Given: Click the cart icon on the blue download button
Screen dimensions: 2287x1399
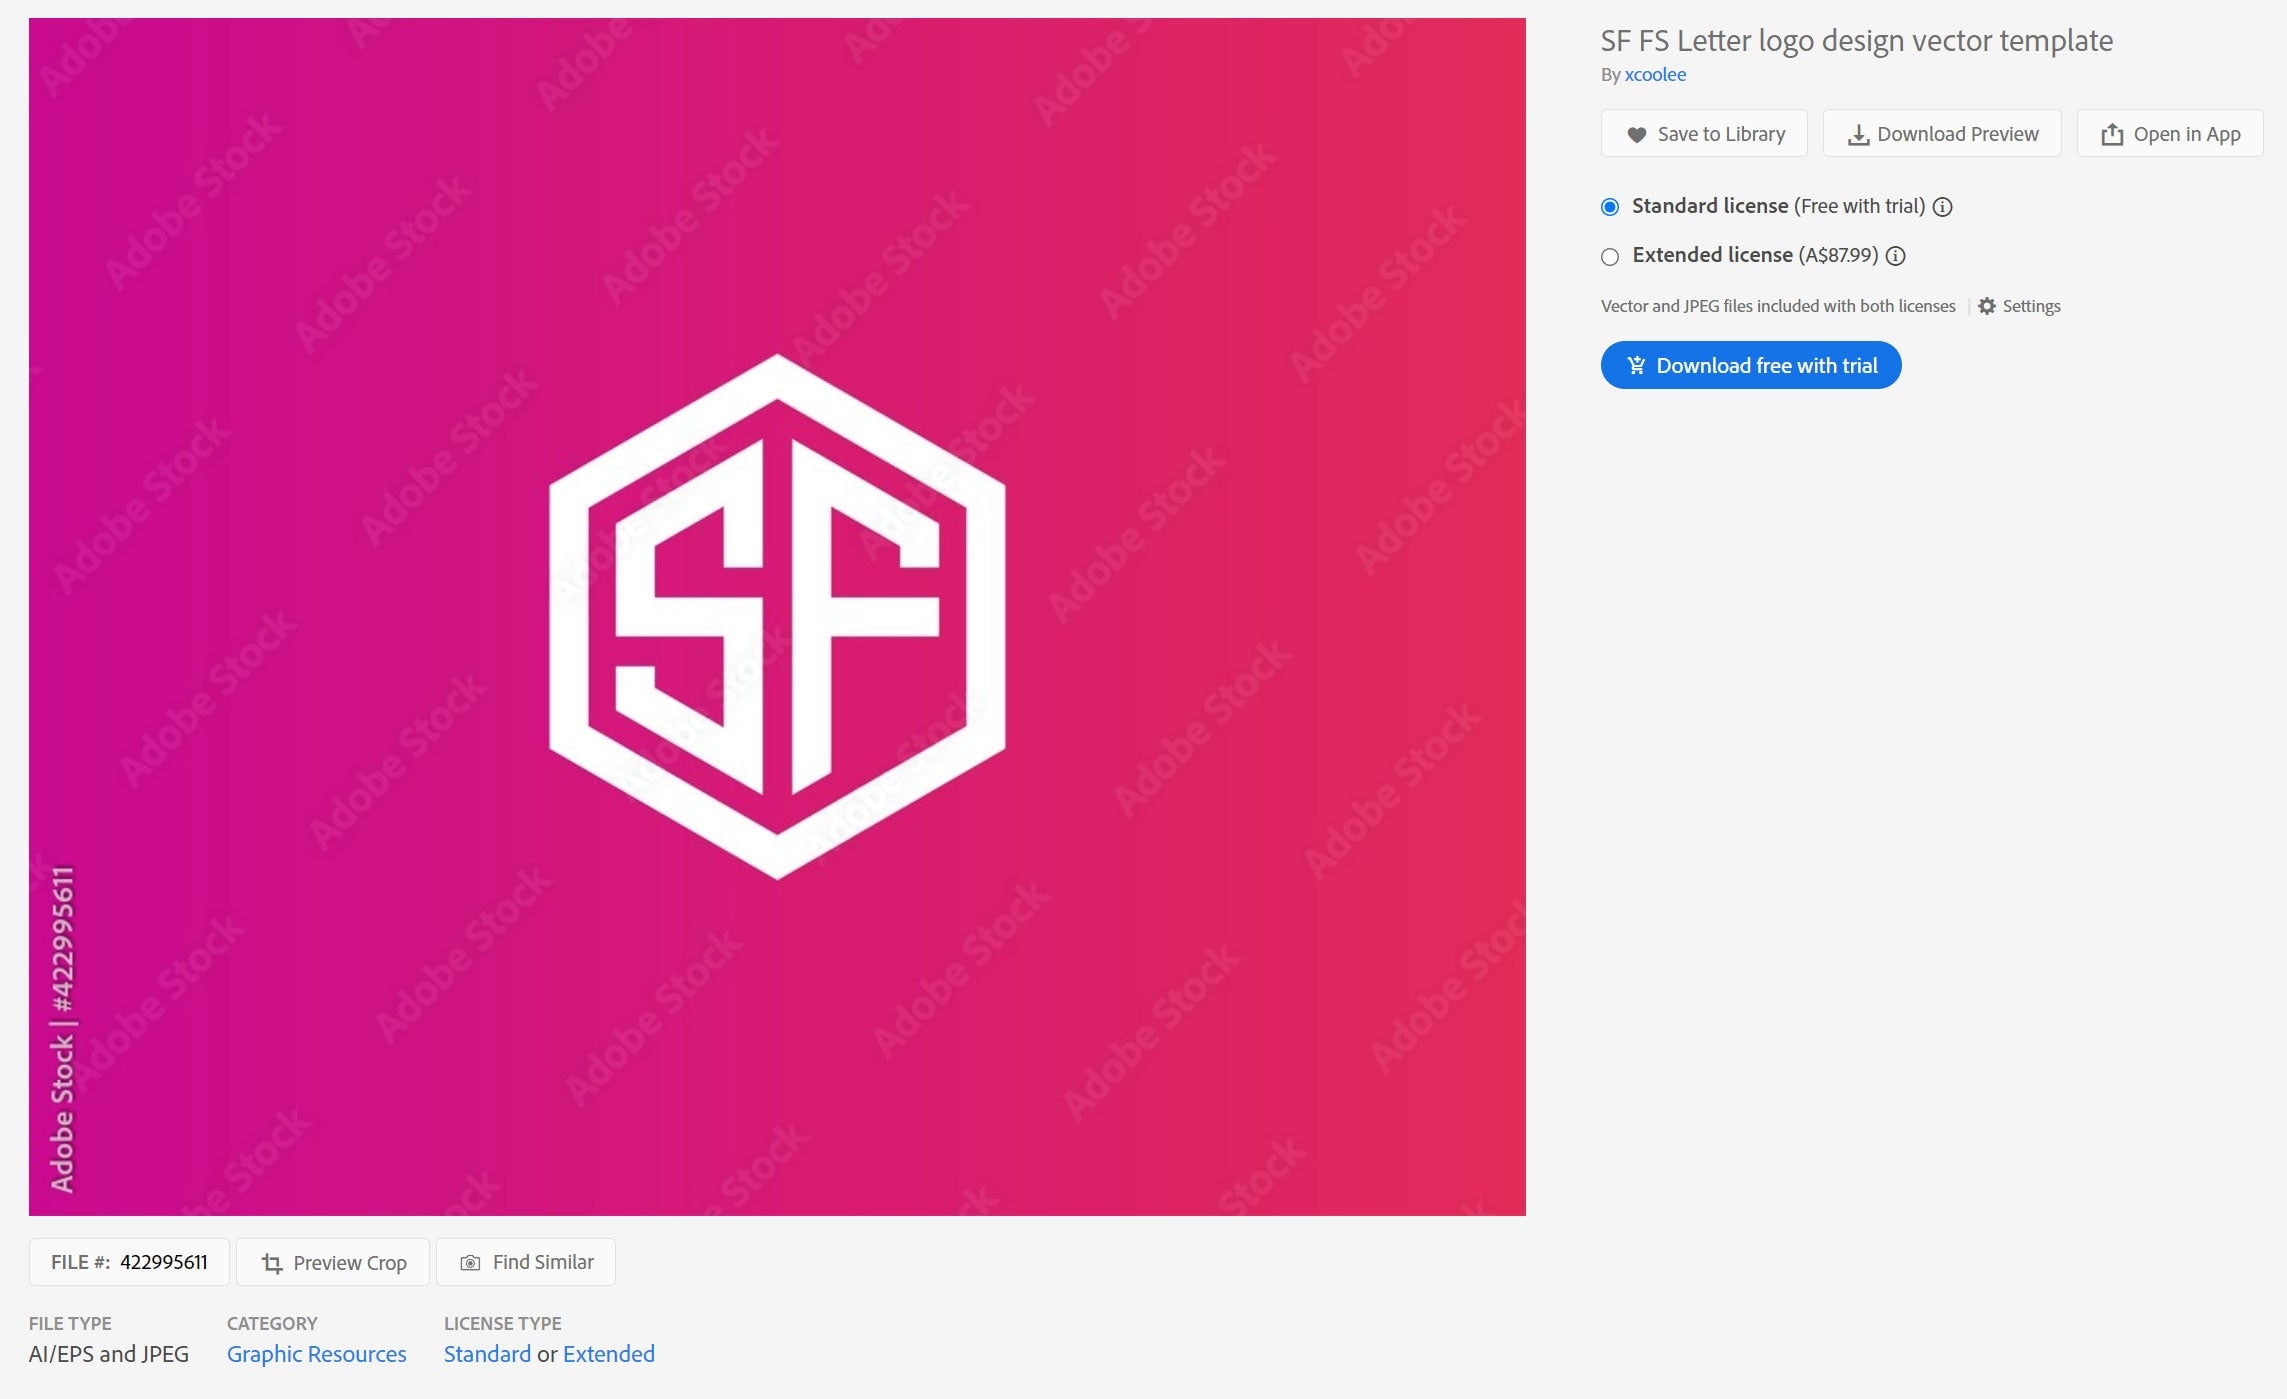Looking at the screenshot, I should 1636,365.
